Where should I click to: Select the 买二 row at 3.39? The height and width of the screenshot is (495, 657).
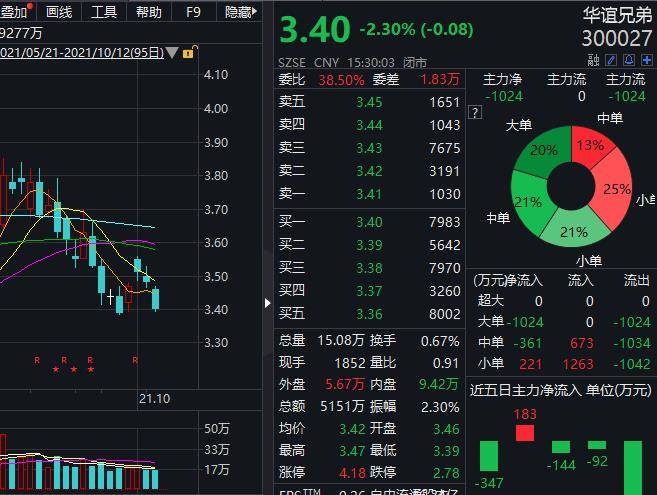pos(369,245)
